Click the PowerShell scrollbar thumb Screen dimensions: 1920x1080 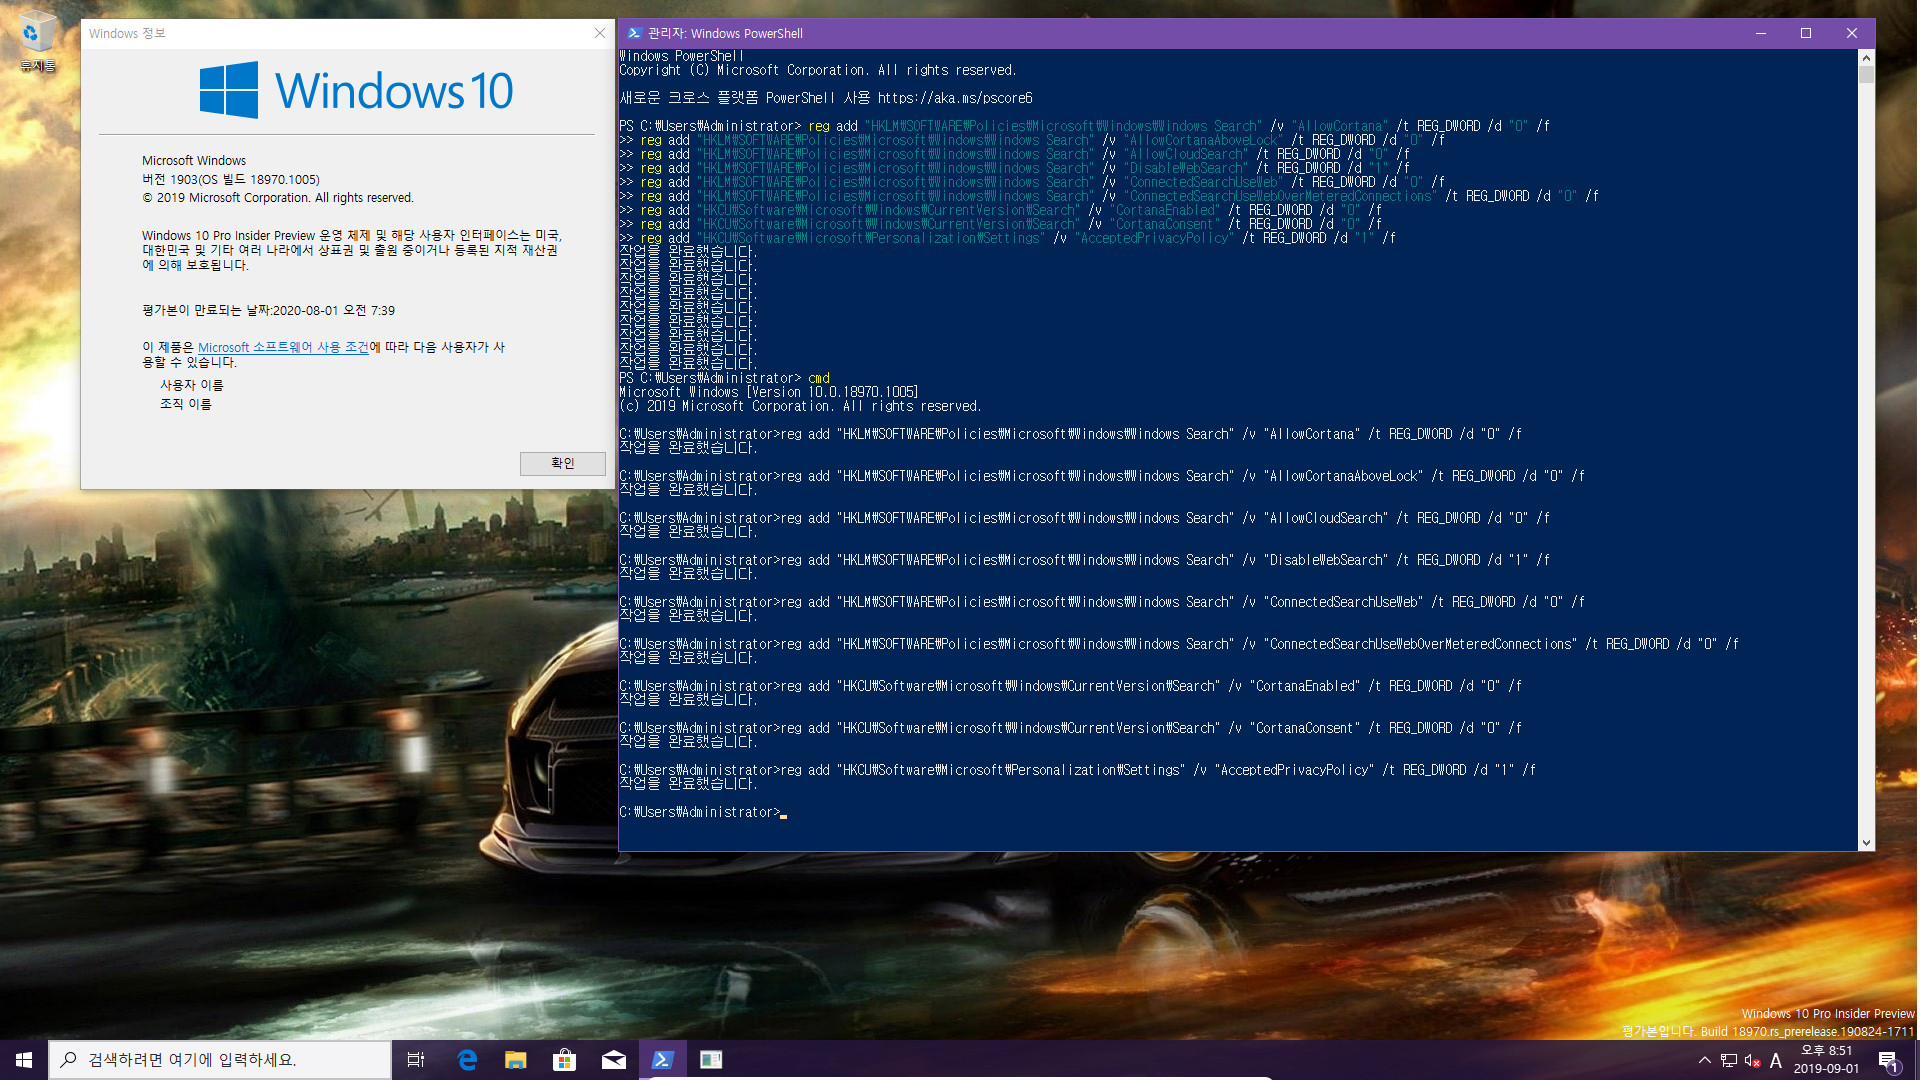pos(1866,74)
